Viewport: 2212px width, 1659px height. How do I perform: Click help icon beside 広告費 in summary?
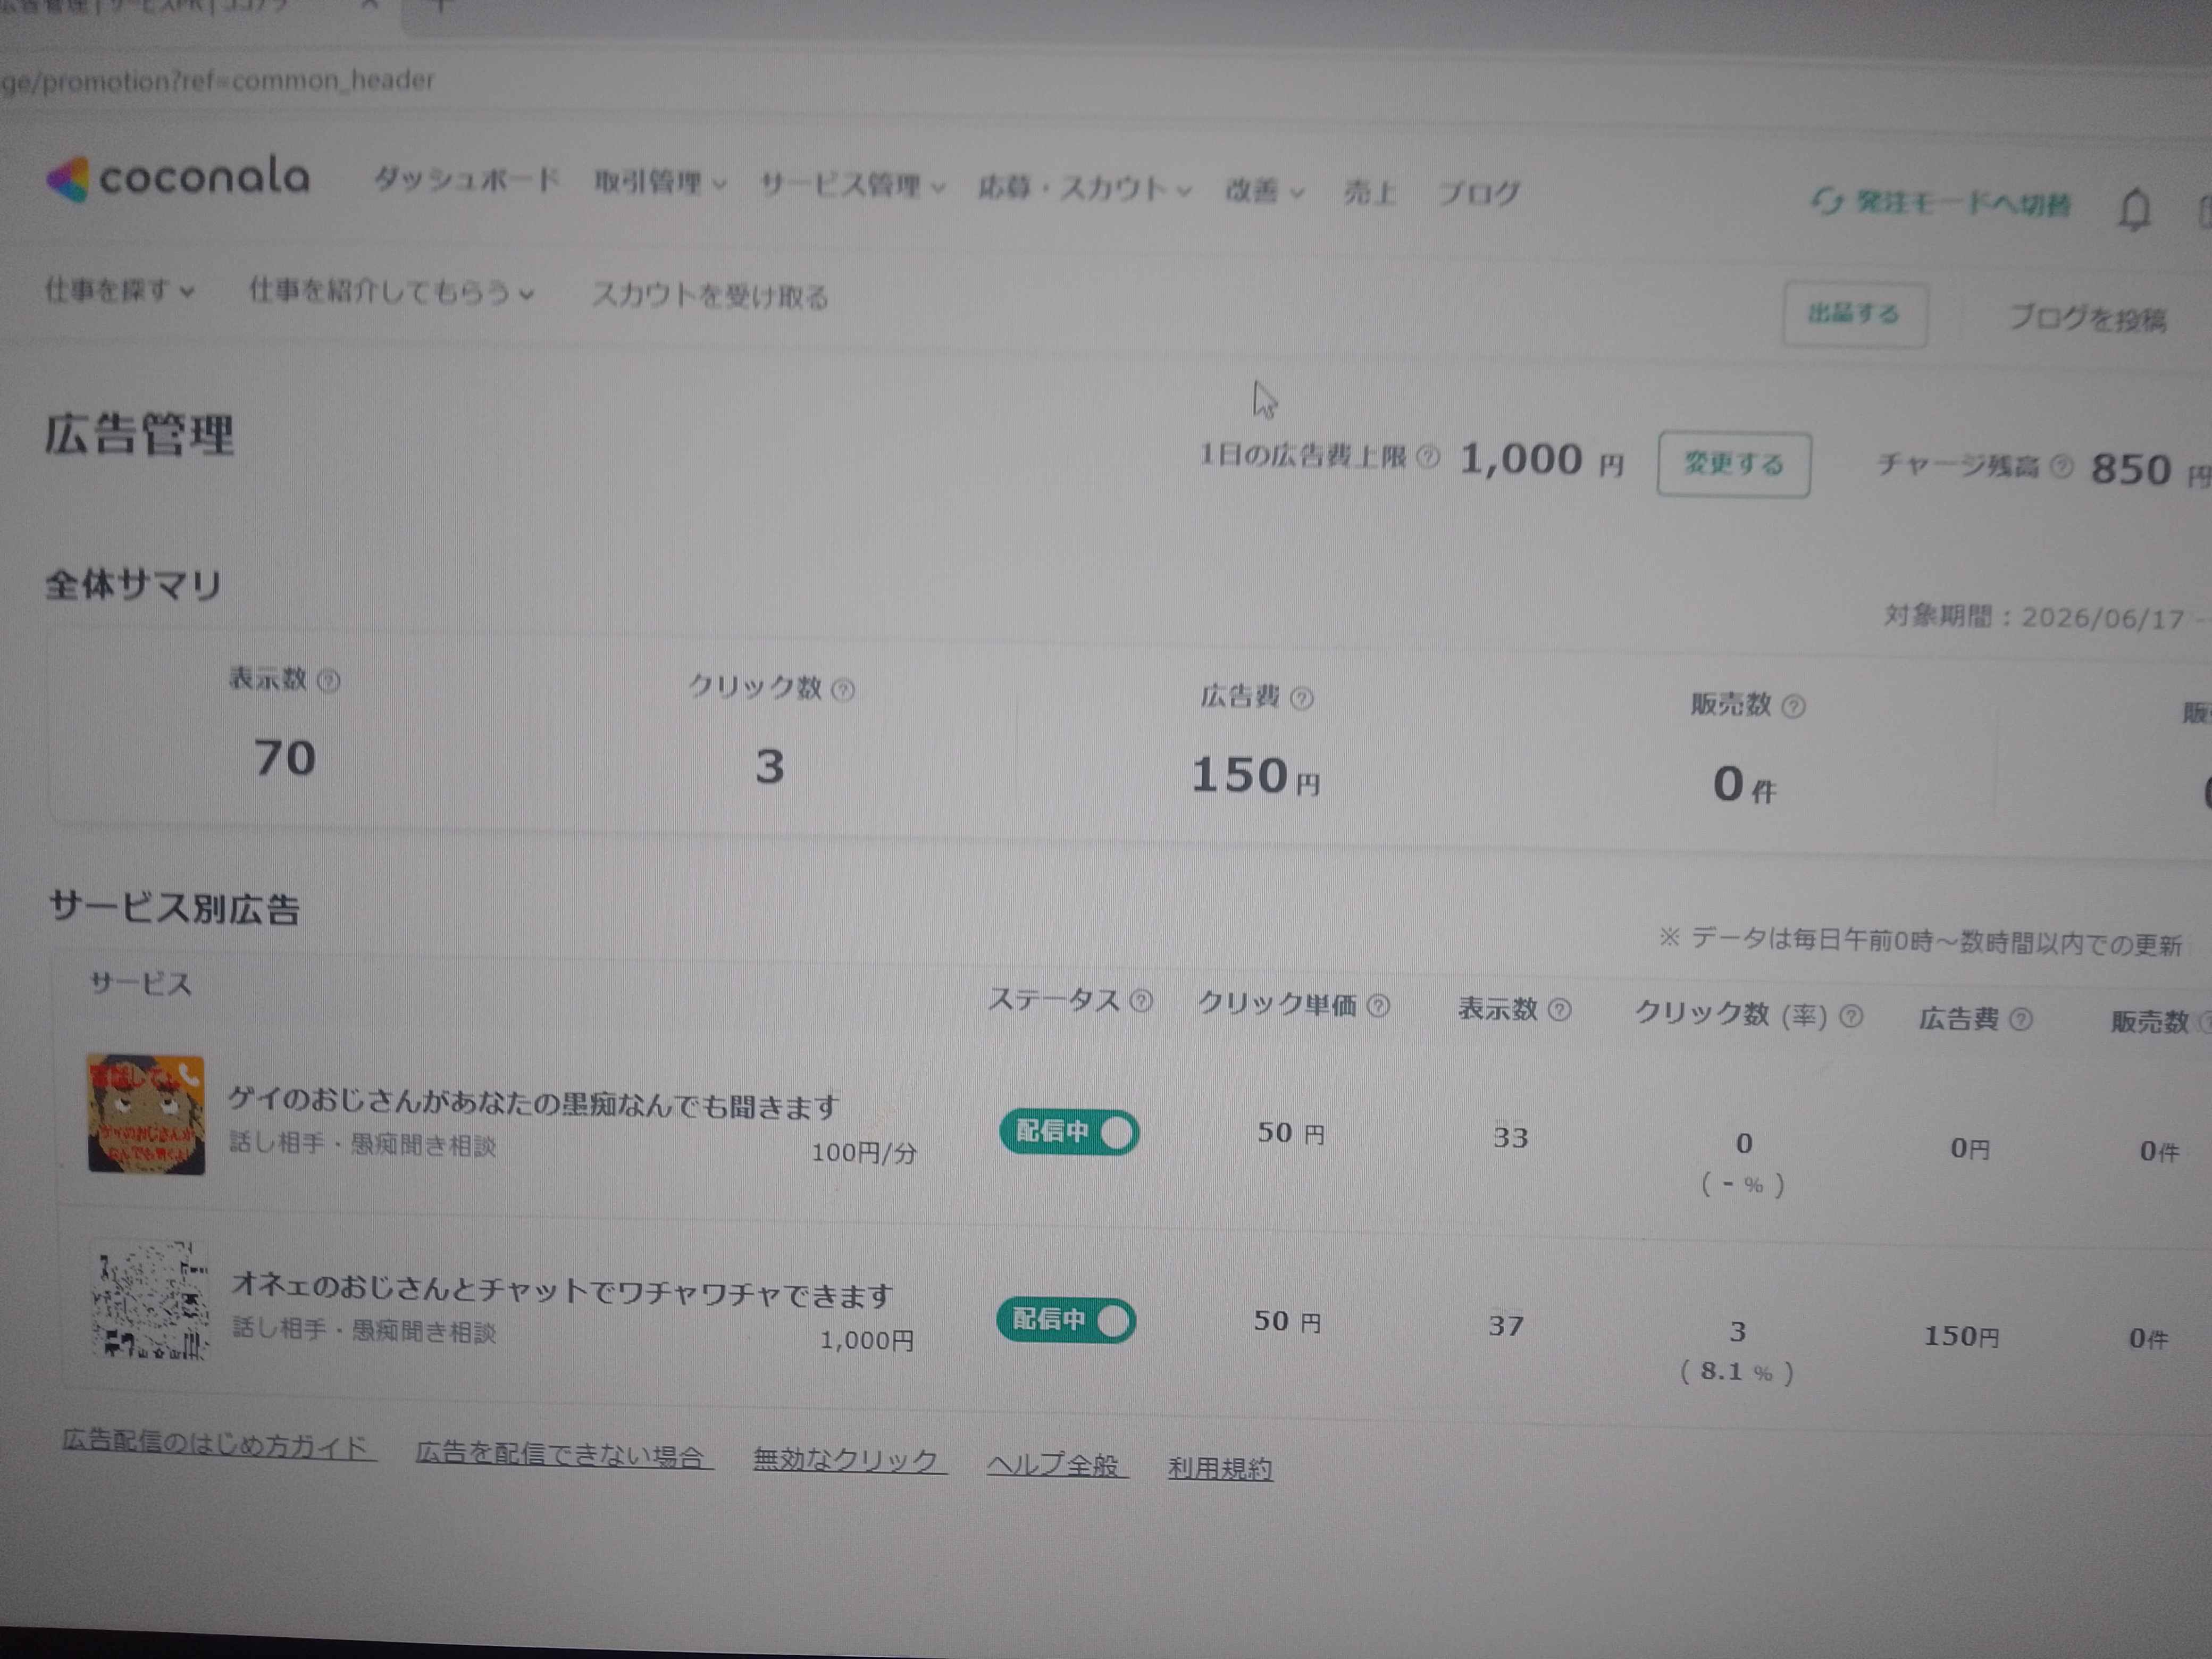click(x=1301, y=698)
